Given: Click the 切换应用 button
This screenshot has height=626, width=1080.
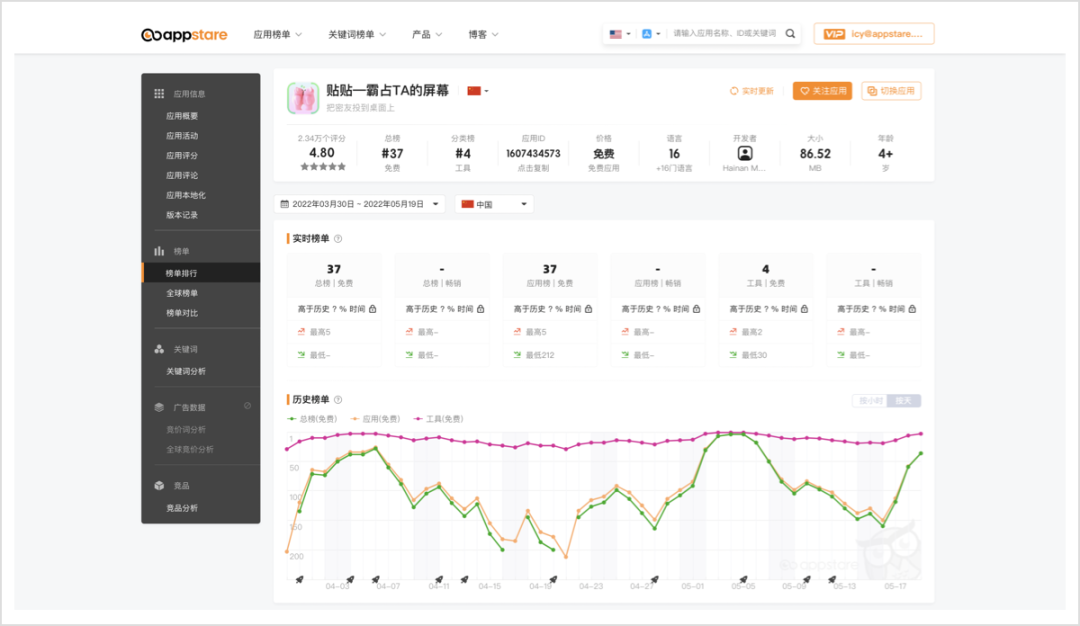Looking at the screenshot, I should pos(891,91).
